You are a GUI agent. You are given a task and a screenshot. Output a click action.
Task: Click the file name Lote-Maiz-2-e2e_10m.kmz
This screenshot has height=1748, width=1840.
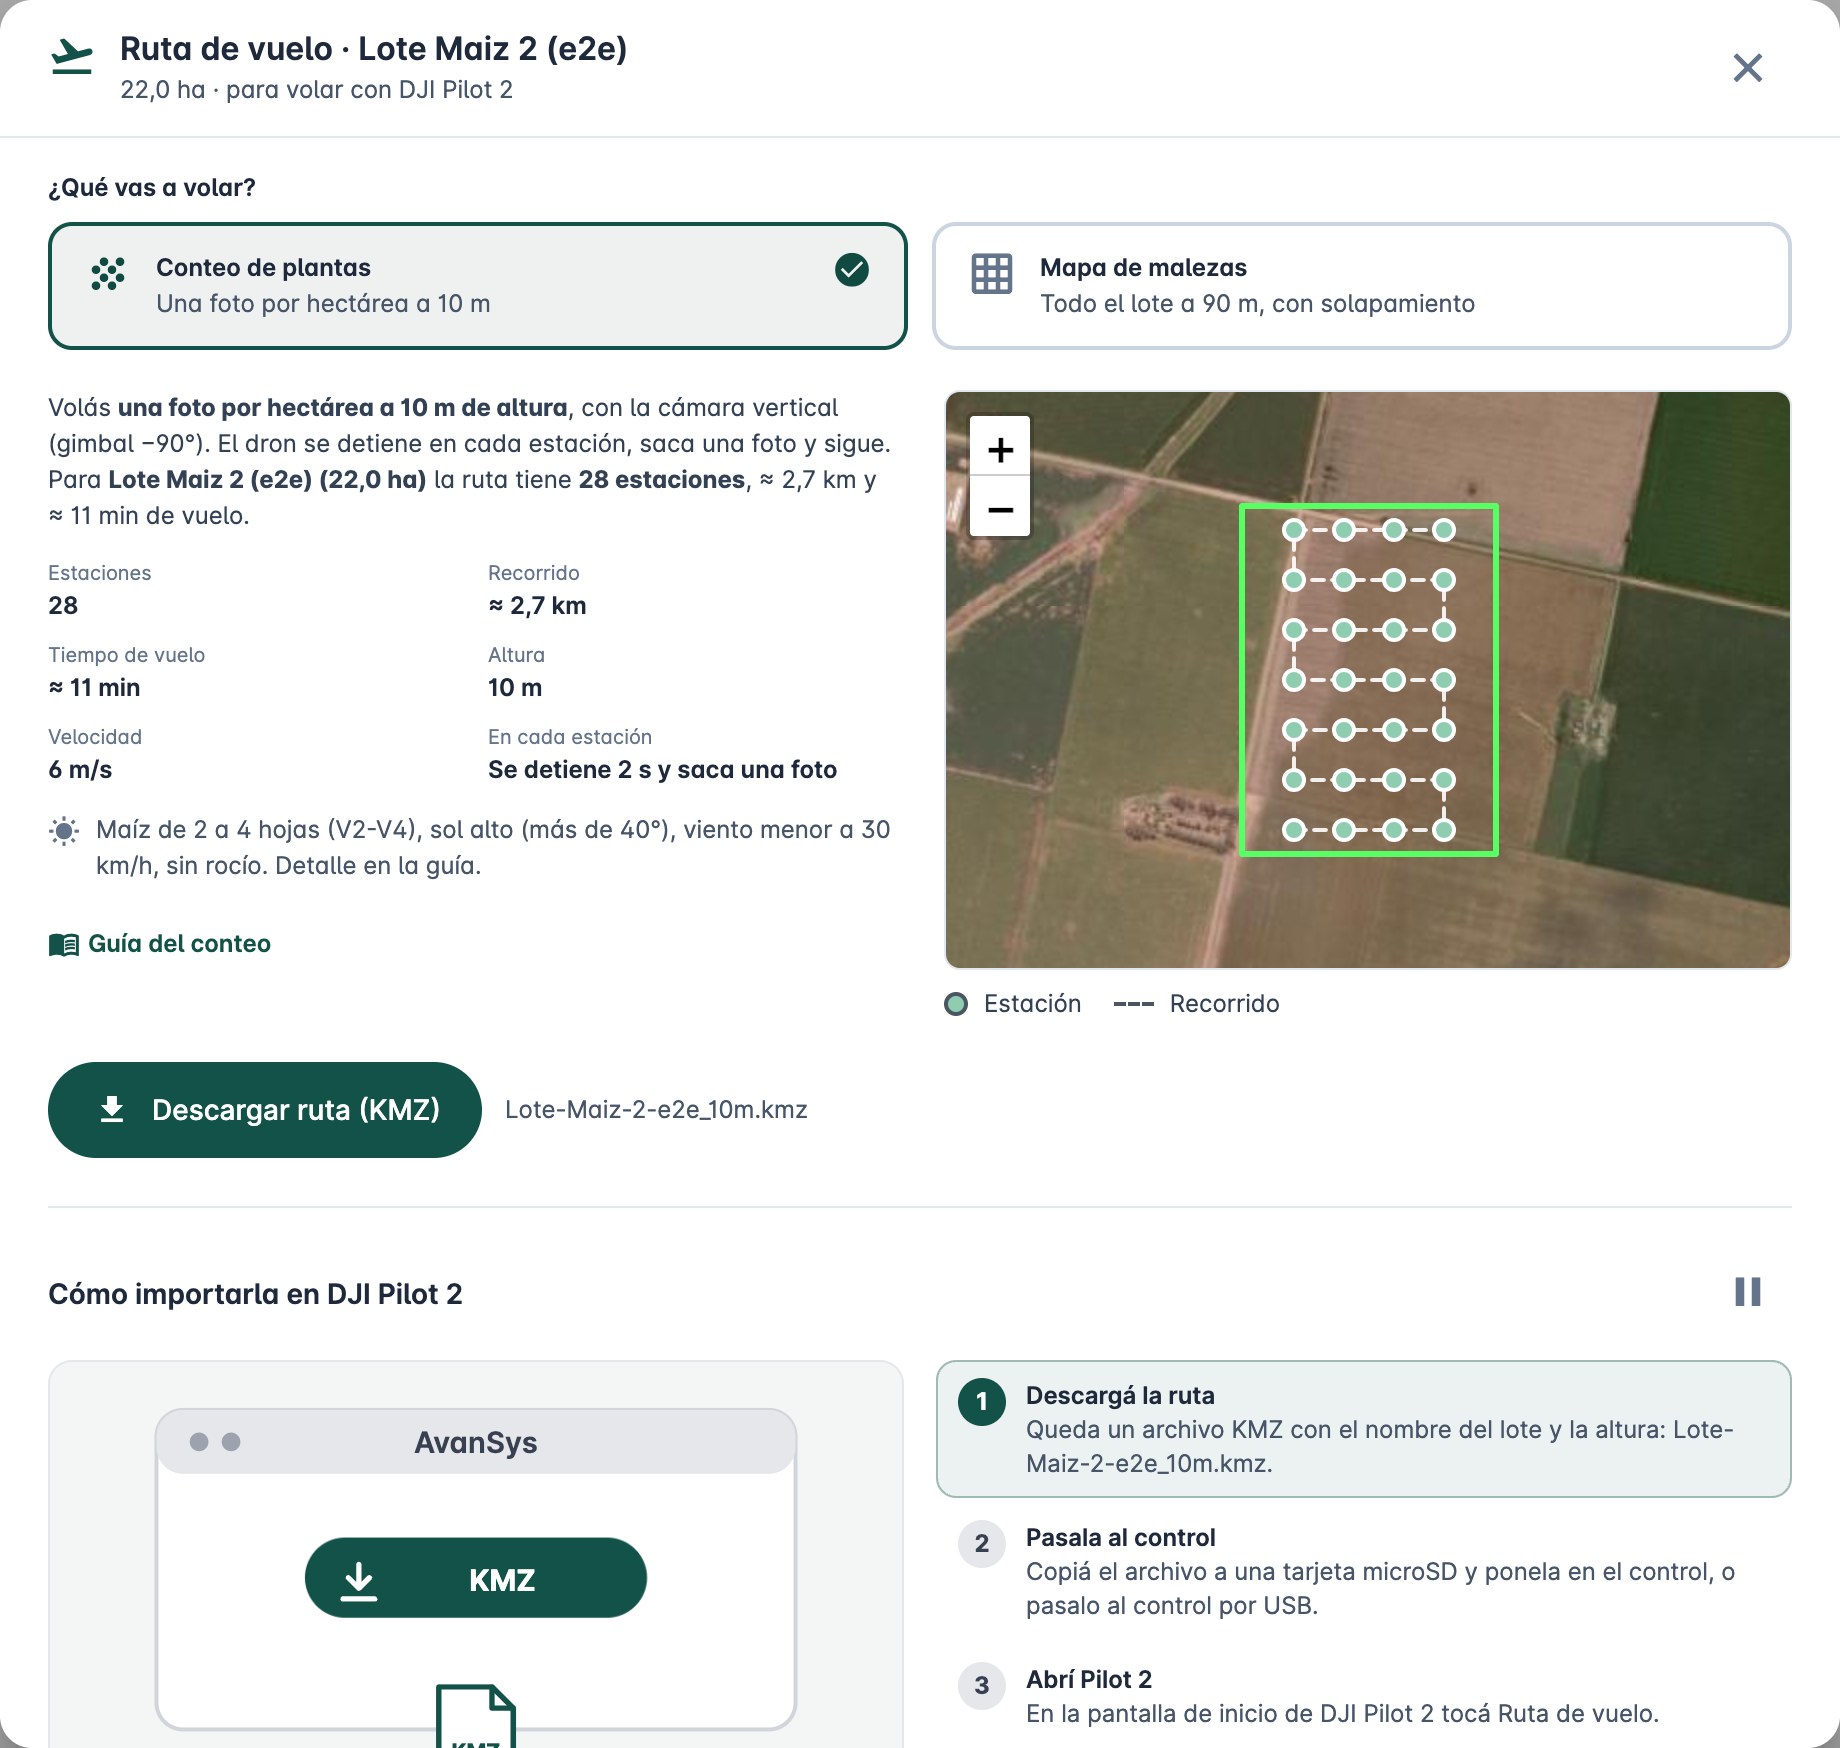coord(656,1110)
